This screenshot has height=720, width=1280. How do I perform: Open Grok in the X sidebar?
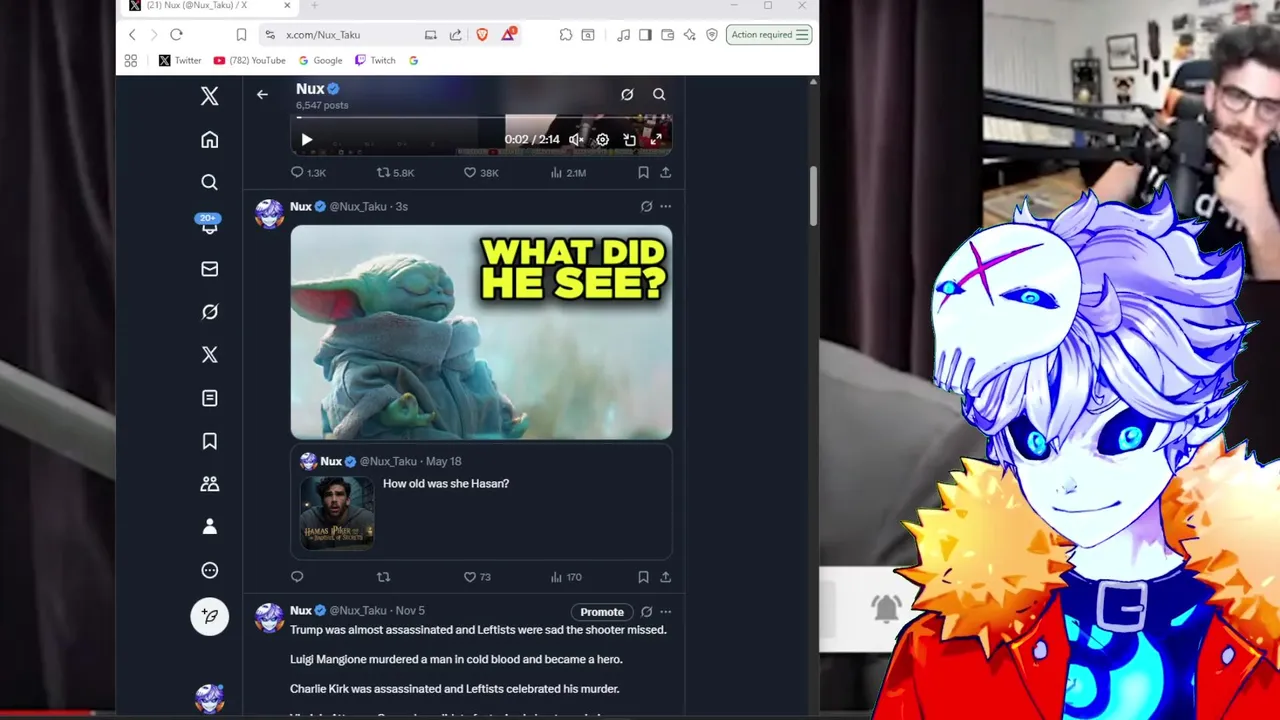tap(209, 312)
